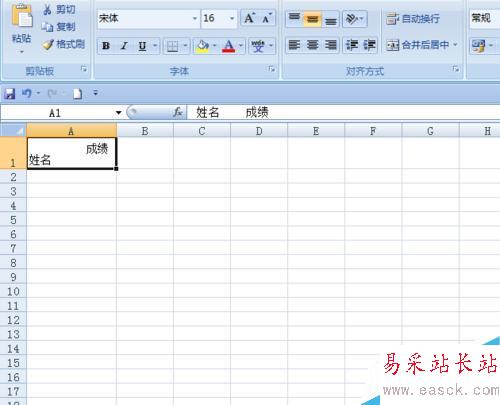Image resolution: width=500 pixels, height=405 pixels.
Task: Toggle bold formatting
Action: (106, 46)
